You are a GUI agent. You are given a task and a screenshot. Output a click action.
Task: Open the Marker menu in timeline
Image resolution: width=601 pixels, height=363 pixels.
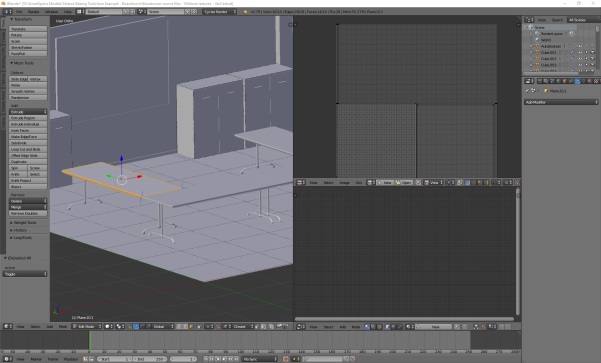tap(36, 359)
